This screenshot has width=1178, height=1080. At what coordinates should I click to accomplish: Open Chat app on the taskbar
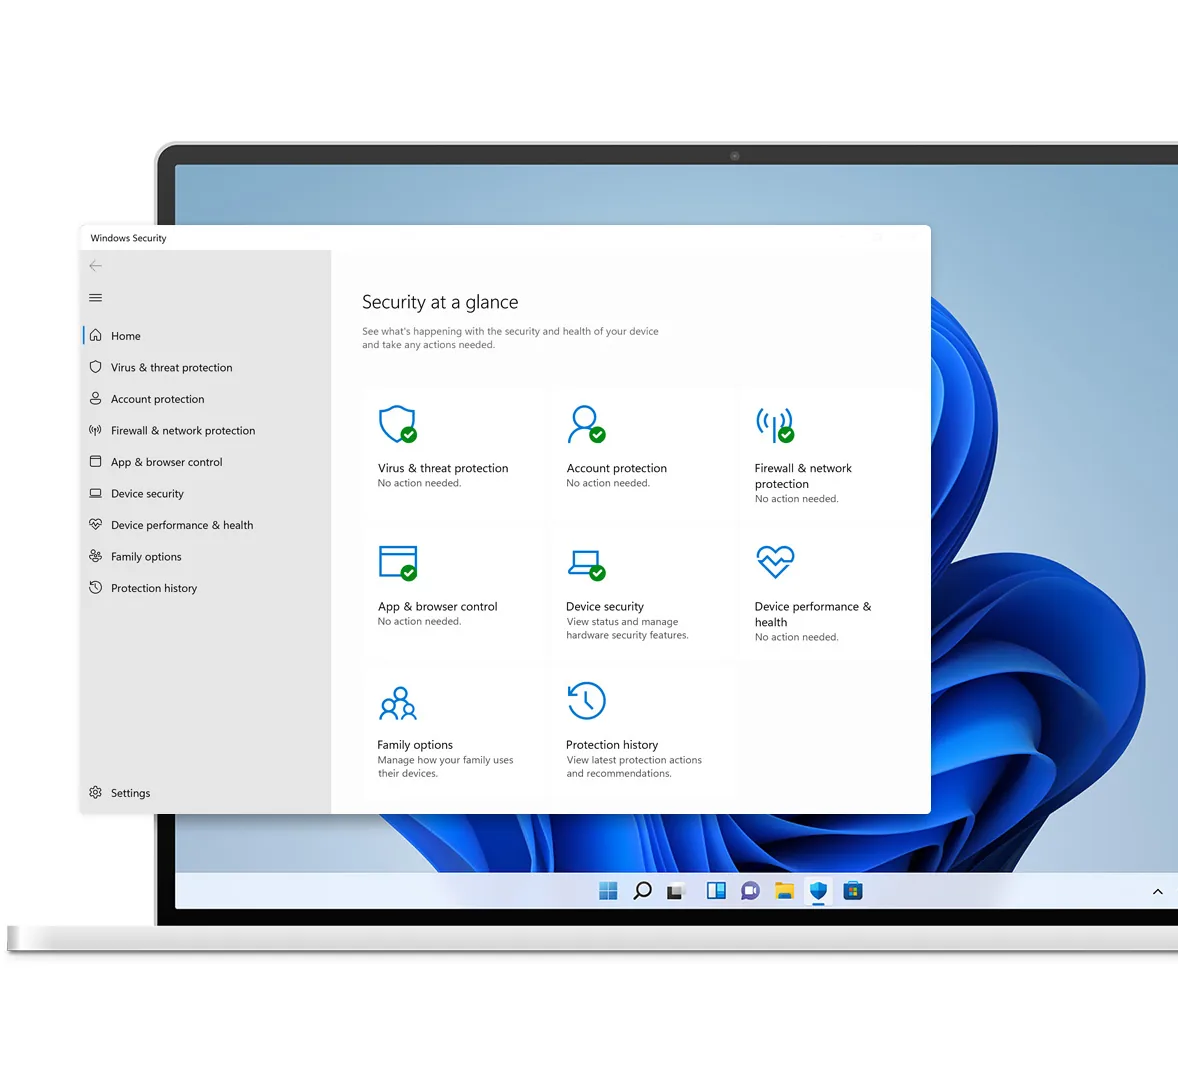[750, 891]
